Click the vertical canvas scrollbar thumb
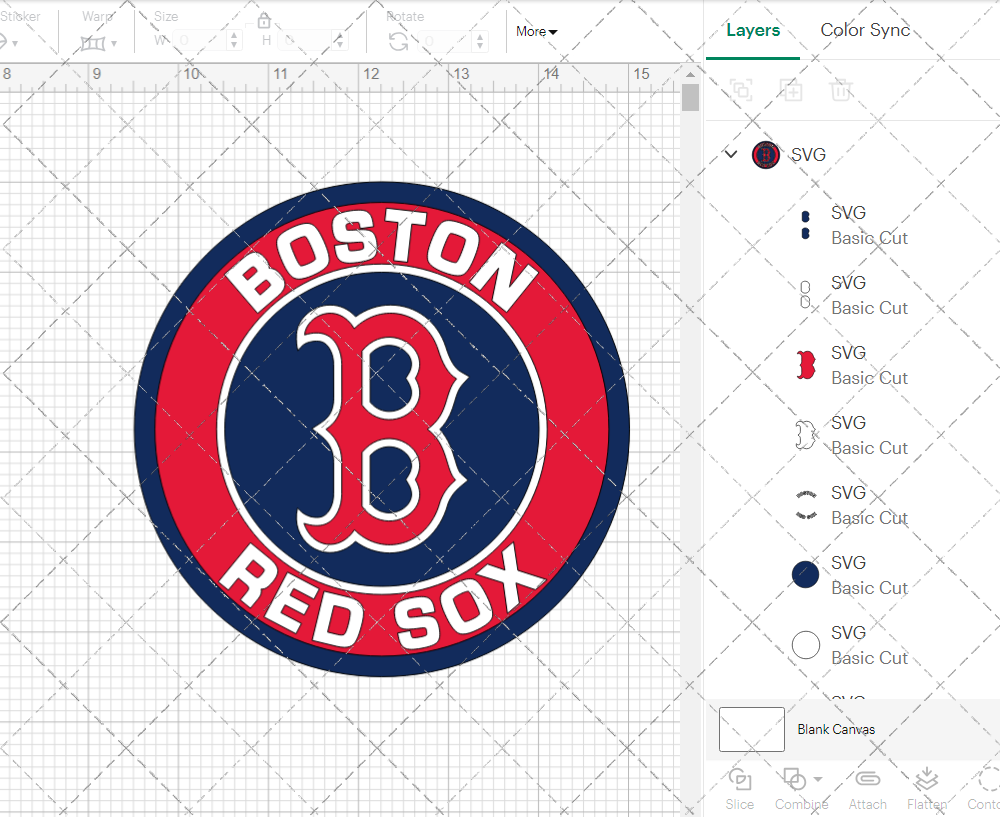 [x=690, y=98]
